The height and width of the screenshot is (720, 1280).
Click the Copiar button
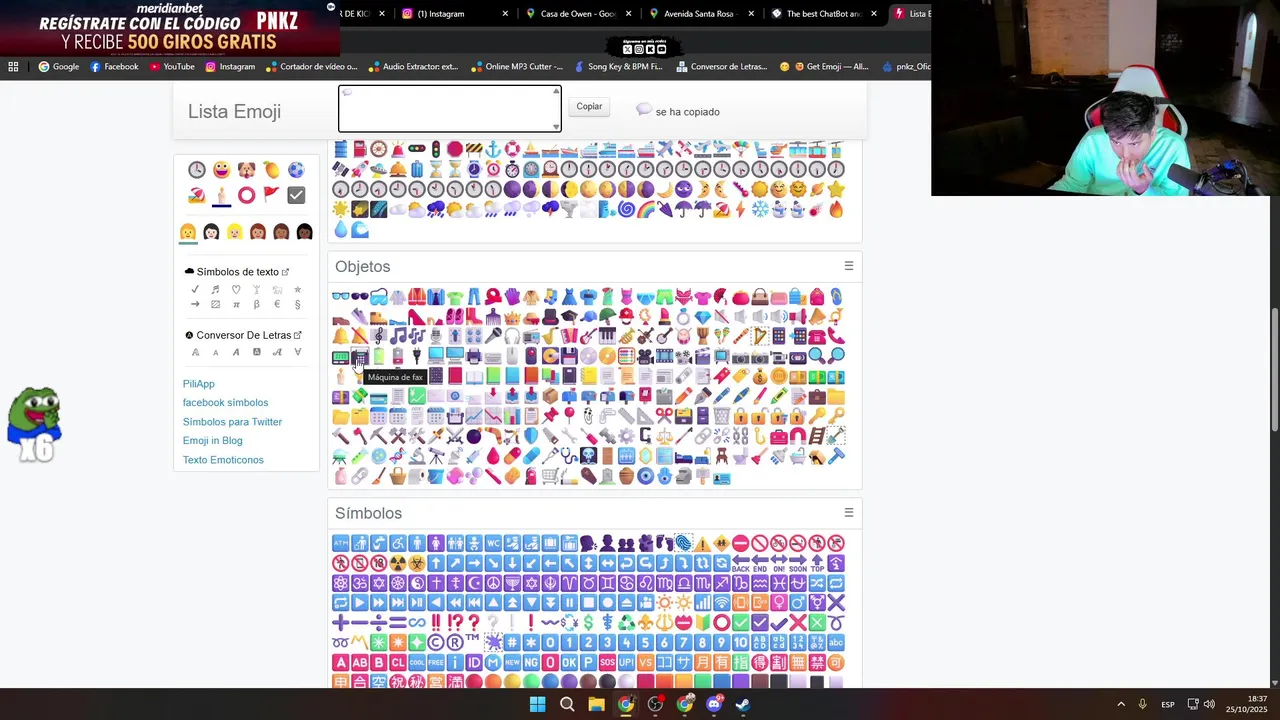(589, 106)
